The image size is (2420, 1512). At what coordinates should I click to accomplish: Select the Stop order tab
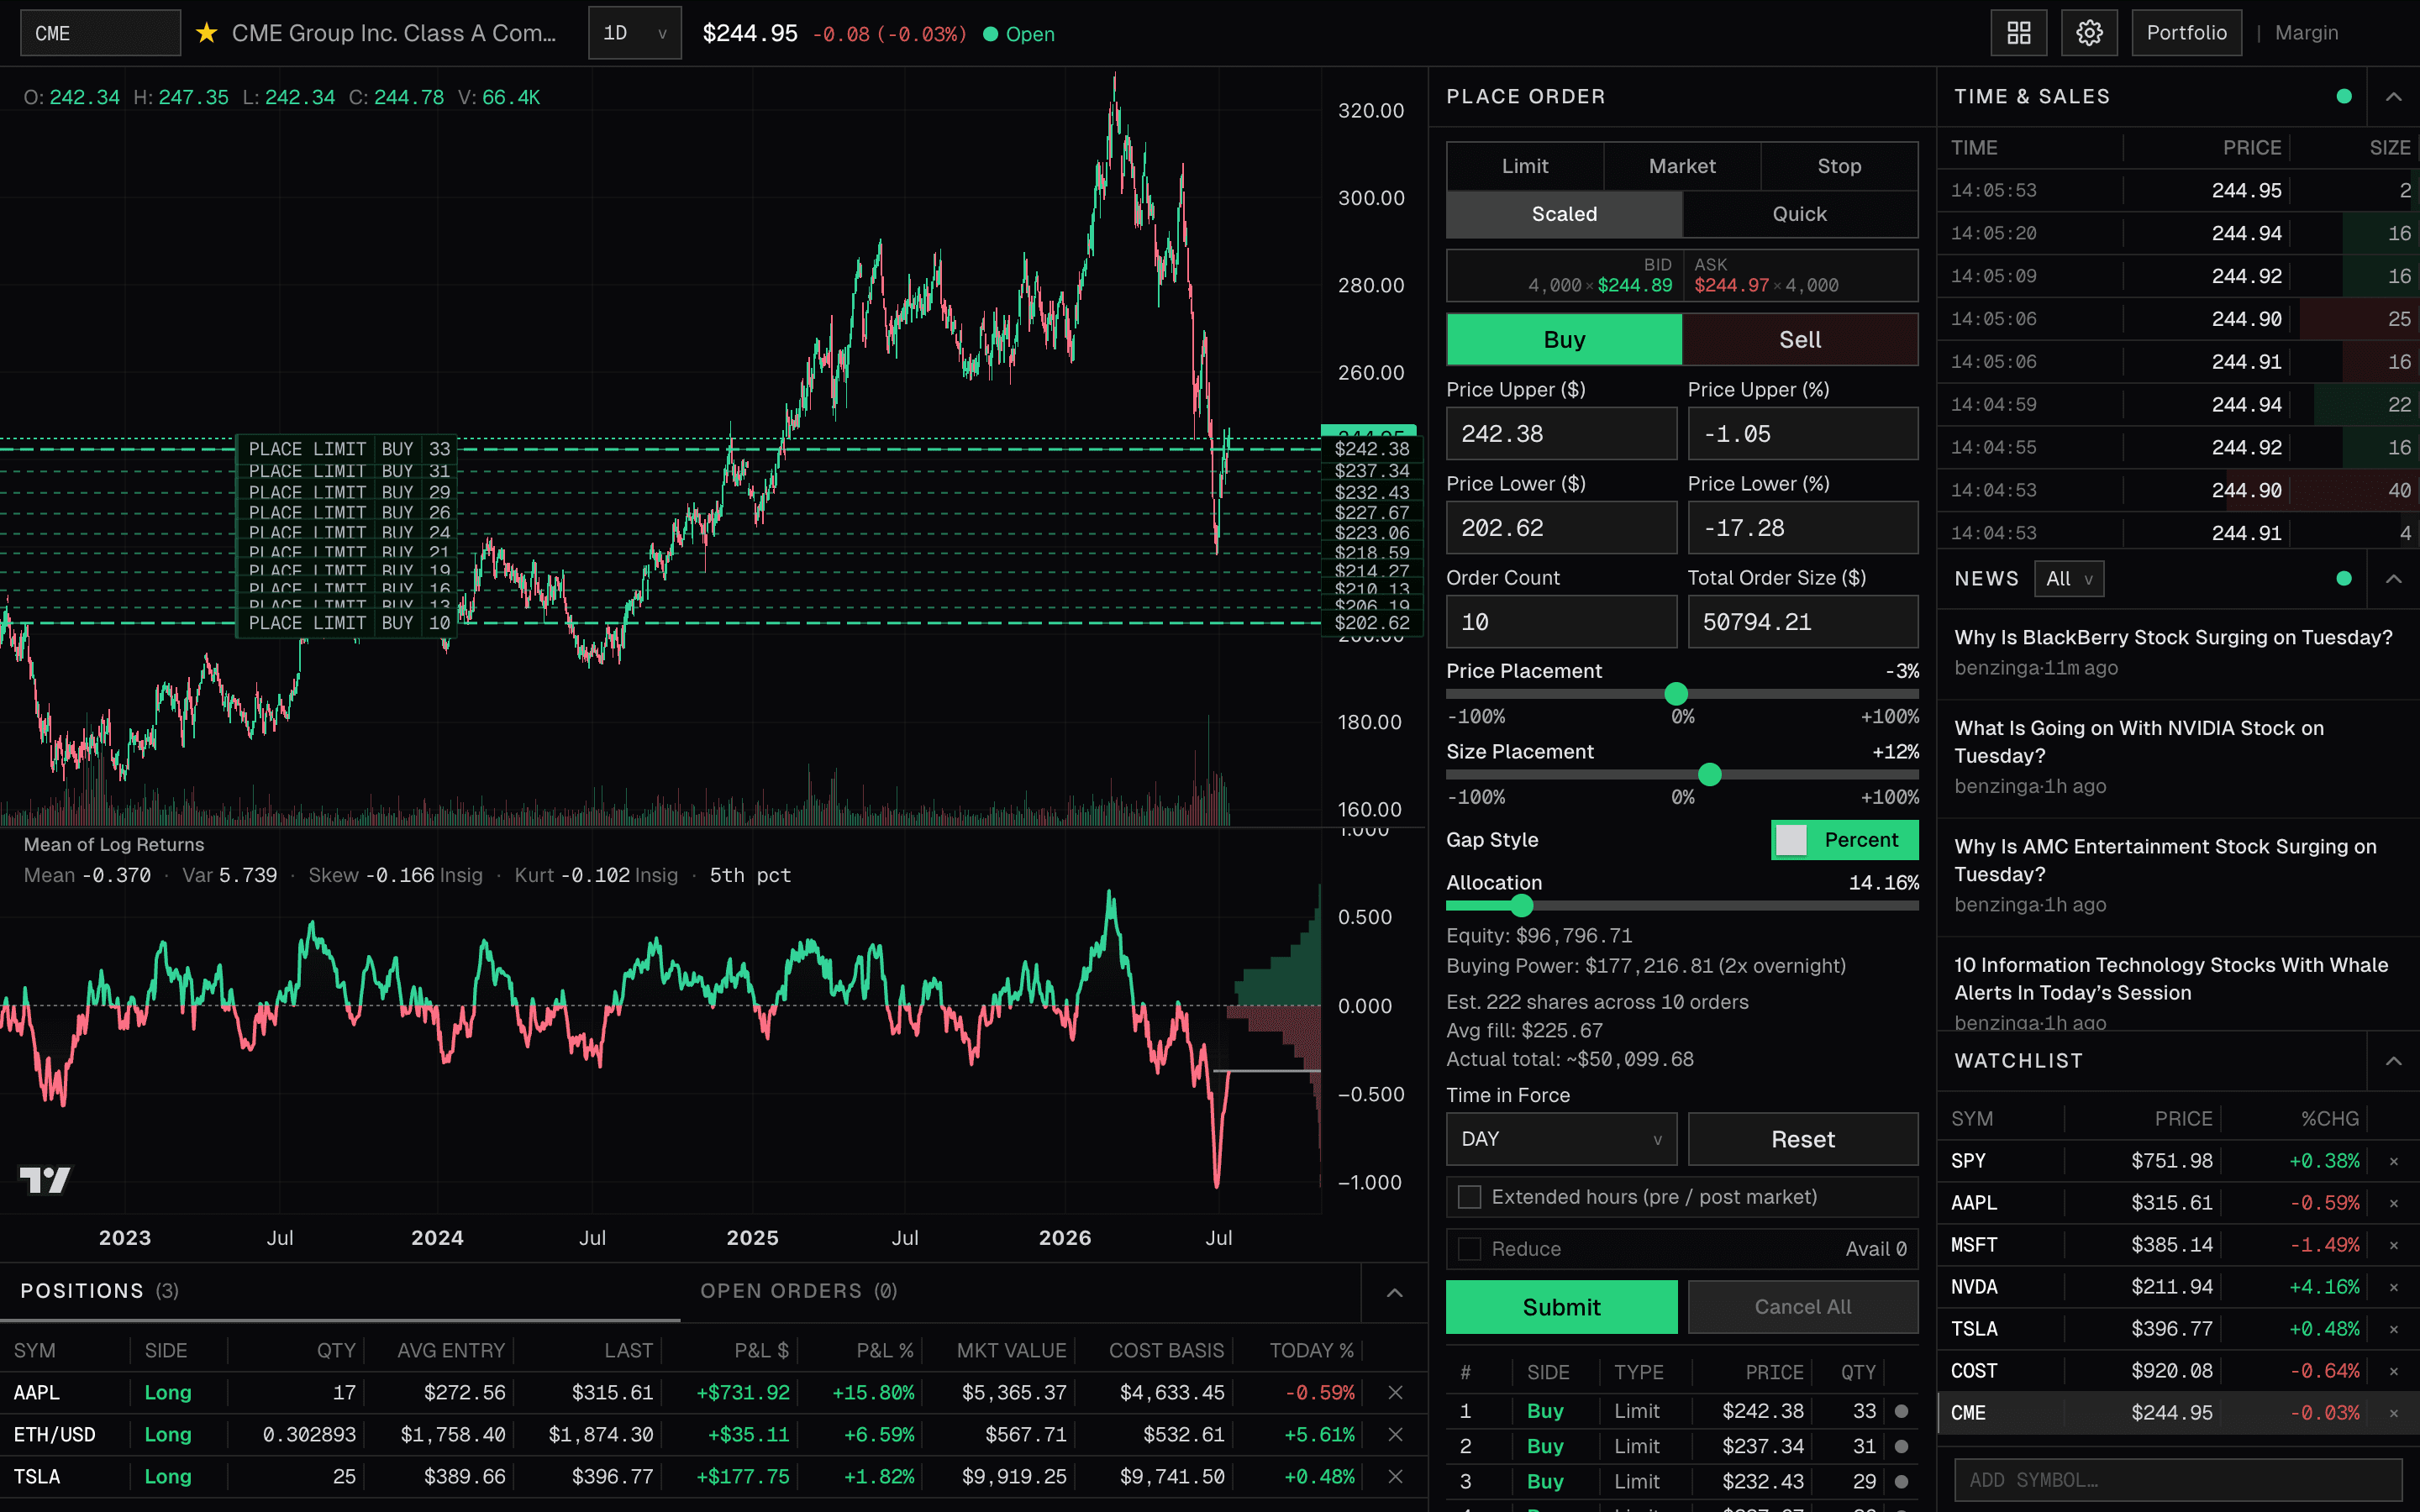[x=1839, y=166]
